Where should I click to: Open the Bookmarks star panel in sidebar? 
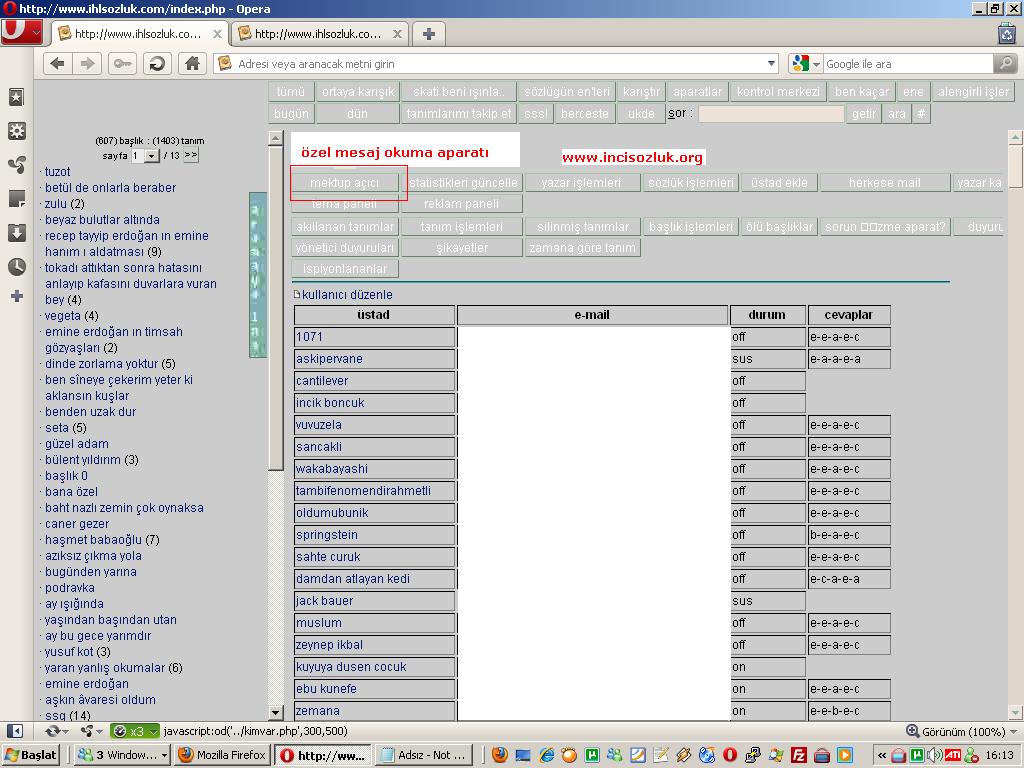[16, 97]
